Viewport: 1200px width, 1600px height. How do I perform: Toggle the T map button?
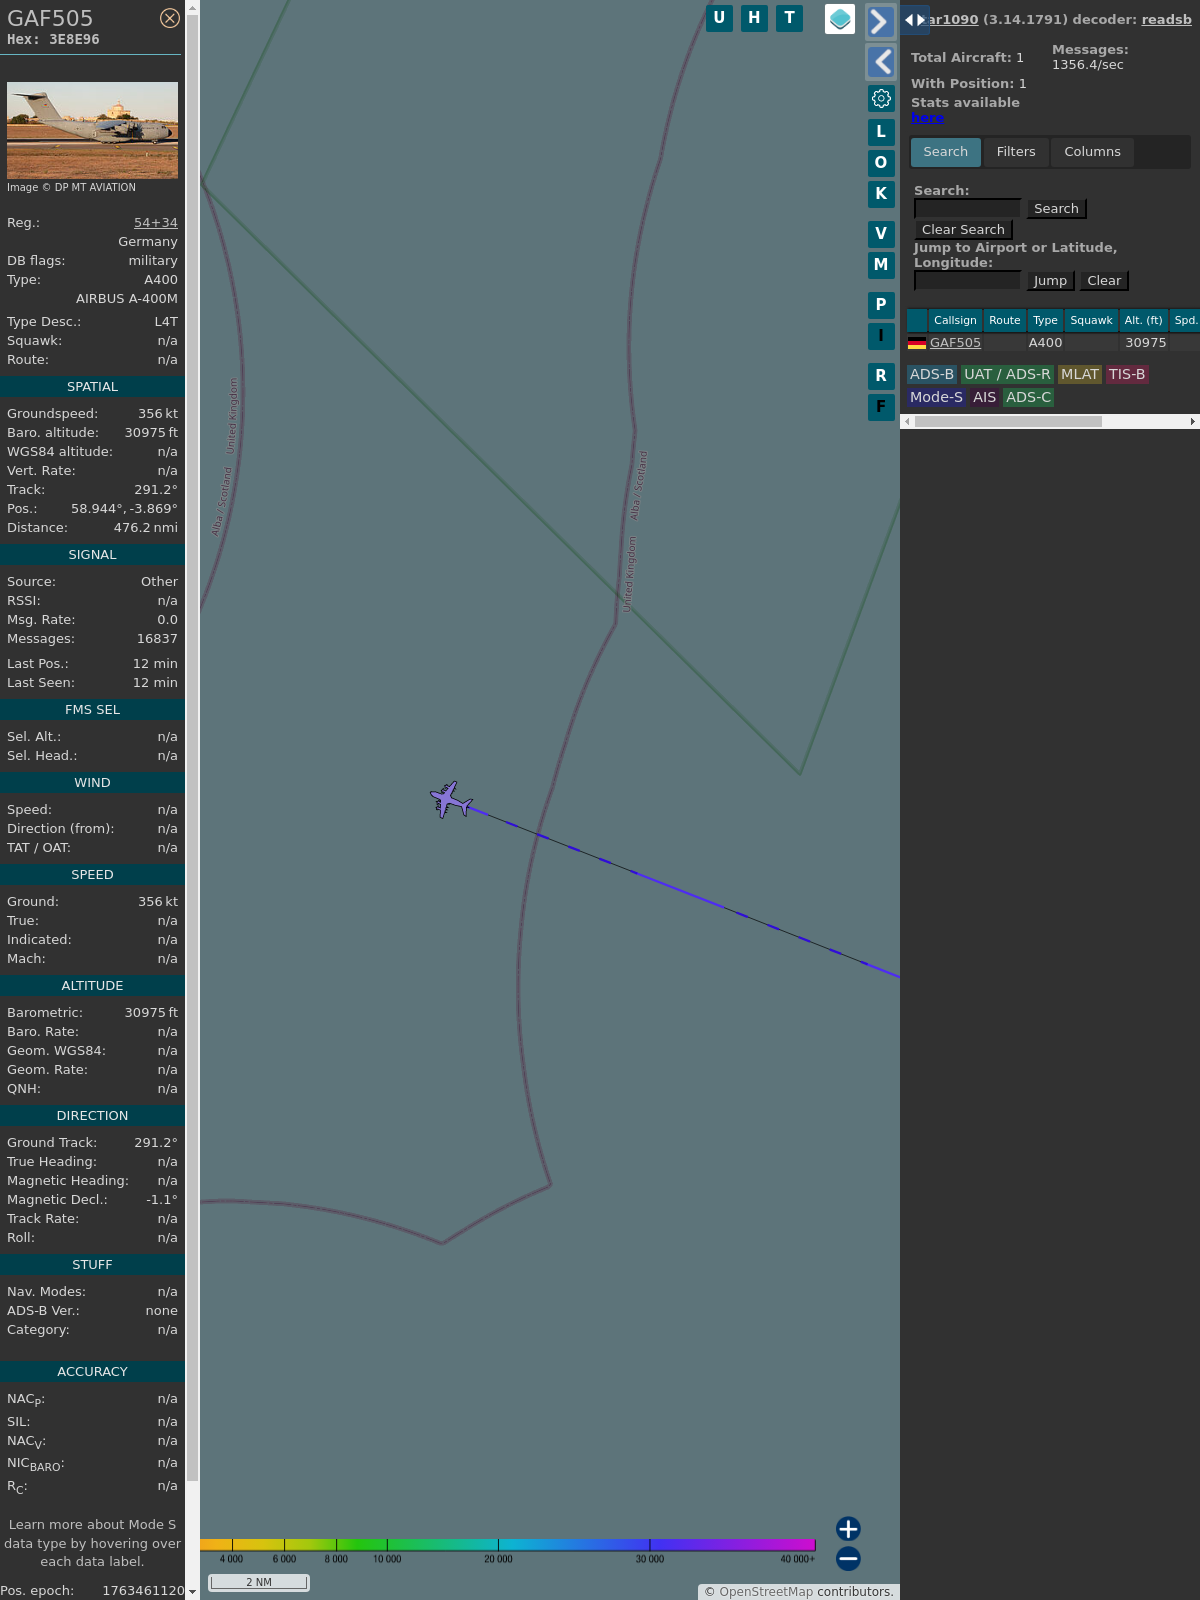[789, 18]
